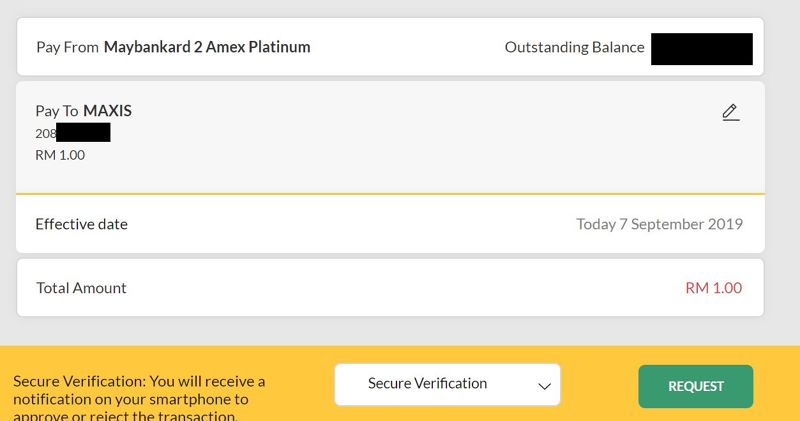Viewport: 800px width, 421px height.
Task: Click empty space inside the Pay To card
Action: pos(400,150)
